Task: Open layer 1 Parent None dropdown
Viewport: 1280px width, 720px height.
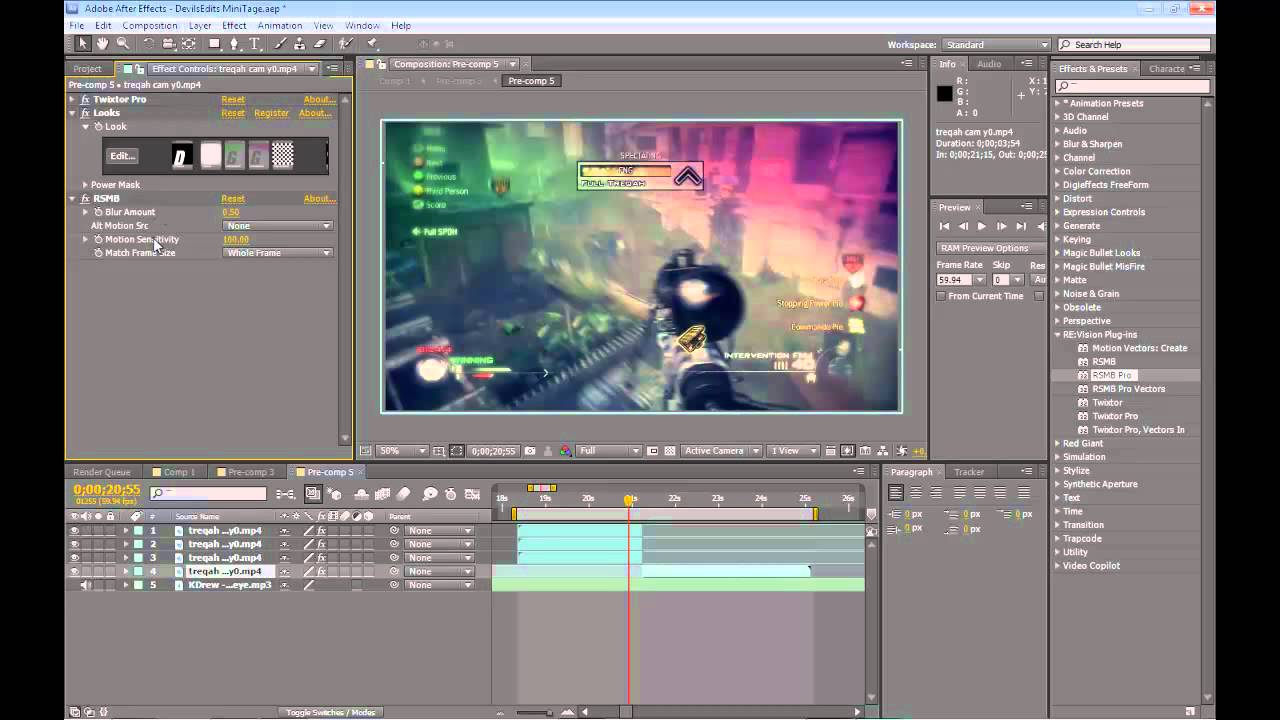Action: click(x=439, y=531)
